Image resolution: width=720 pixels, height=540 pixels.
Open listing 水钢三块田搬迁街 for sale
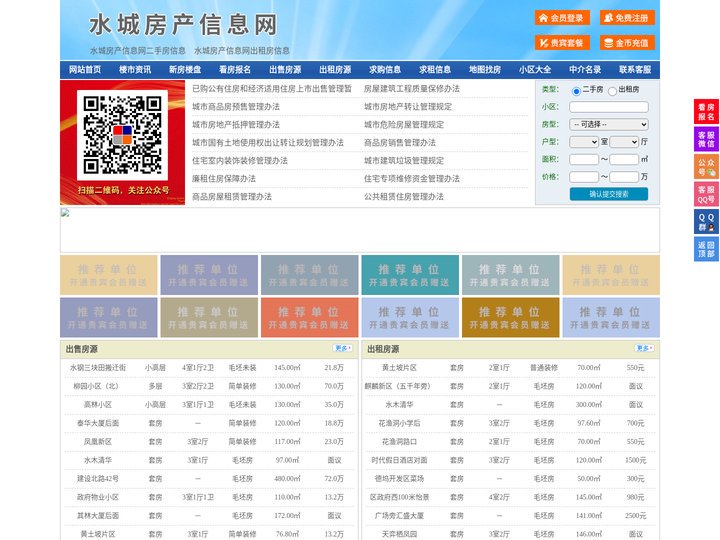[x=98, y=368]
